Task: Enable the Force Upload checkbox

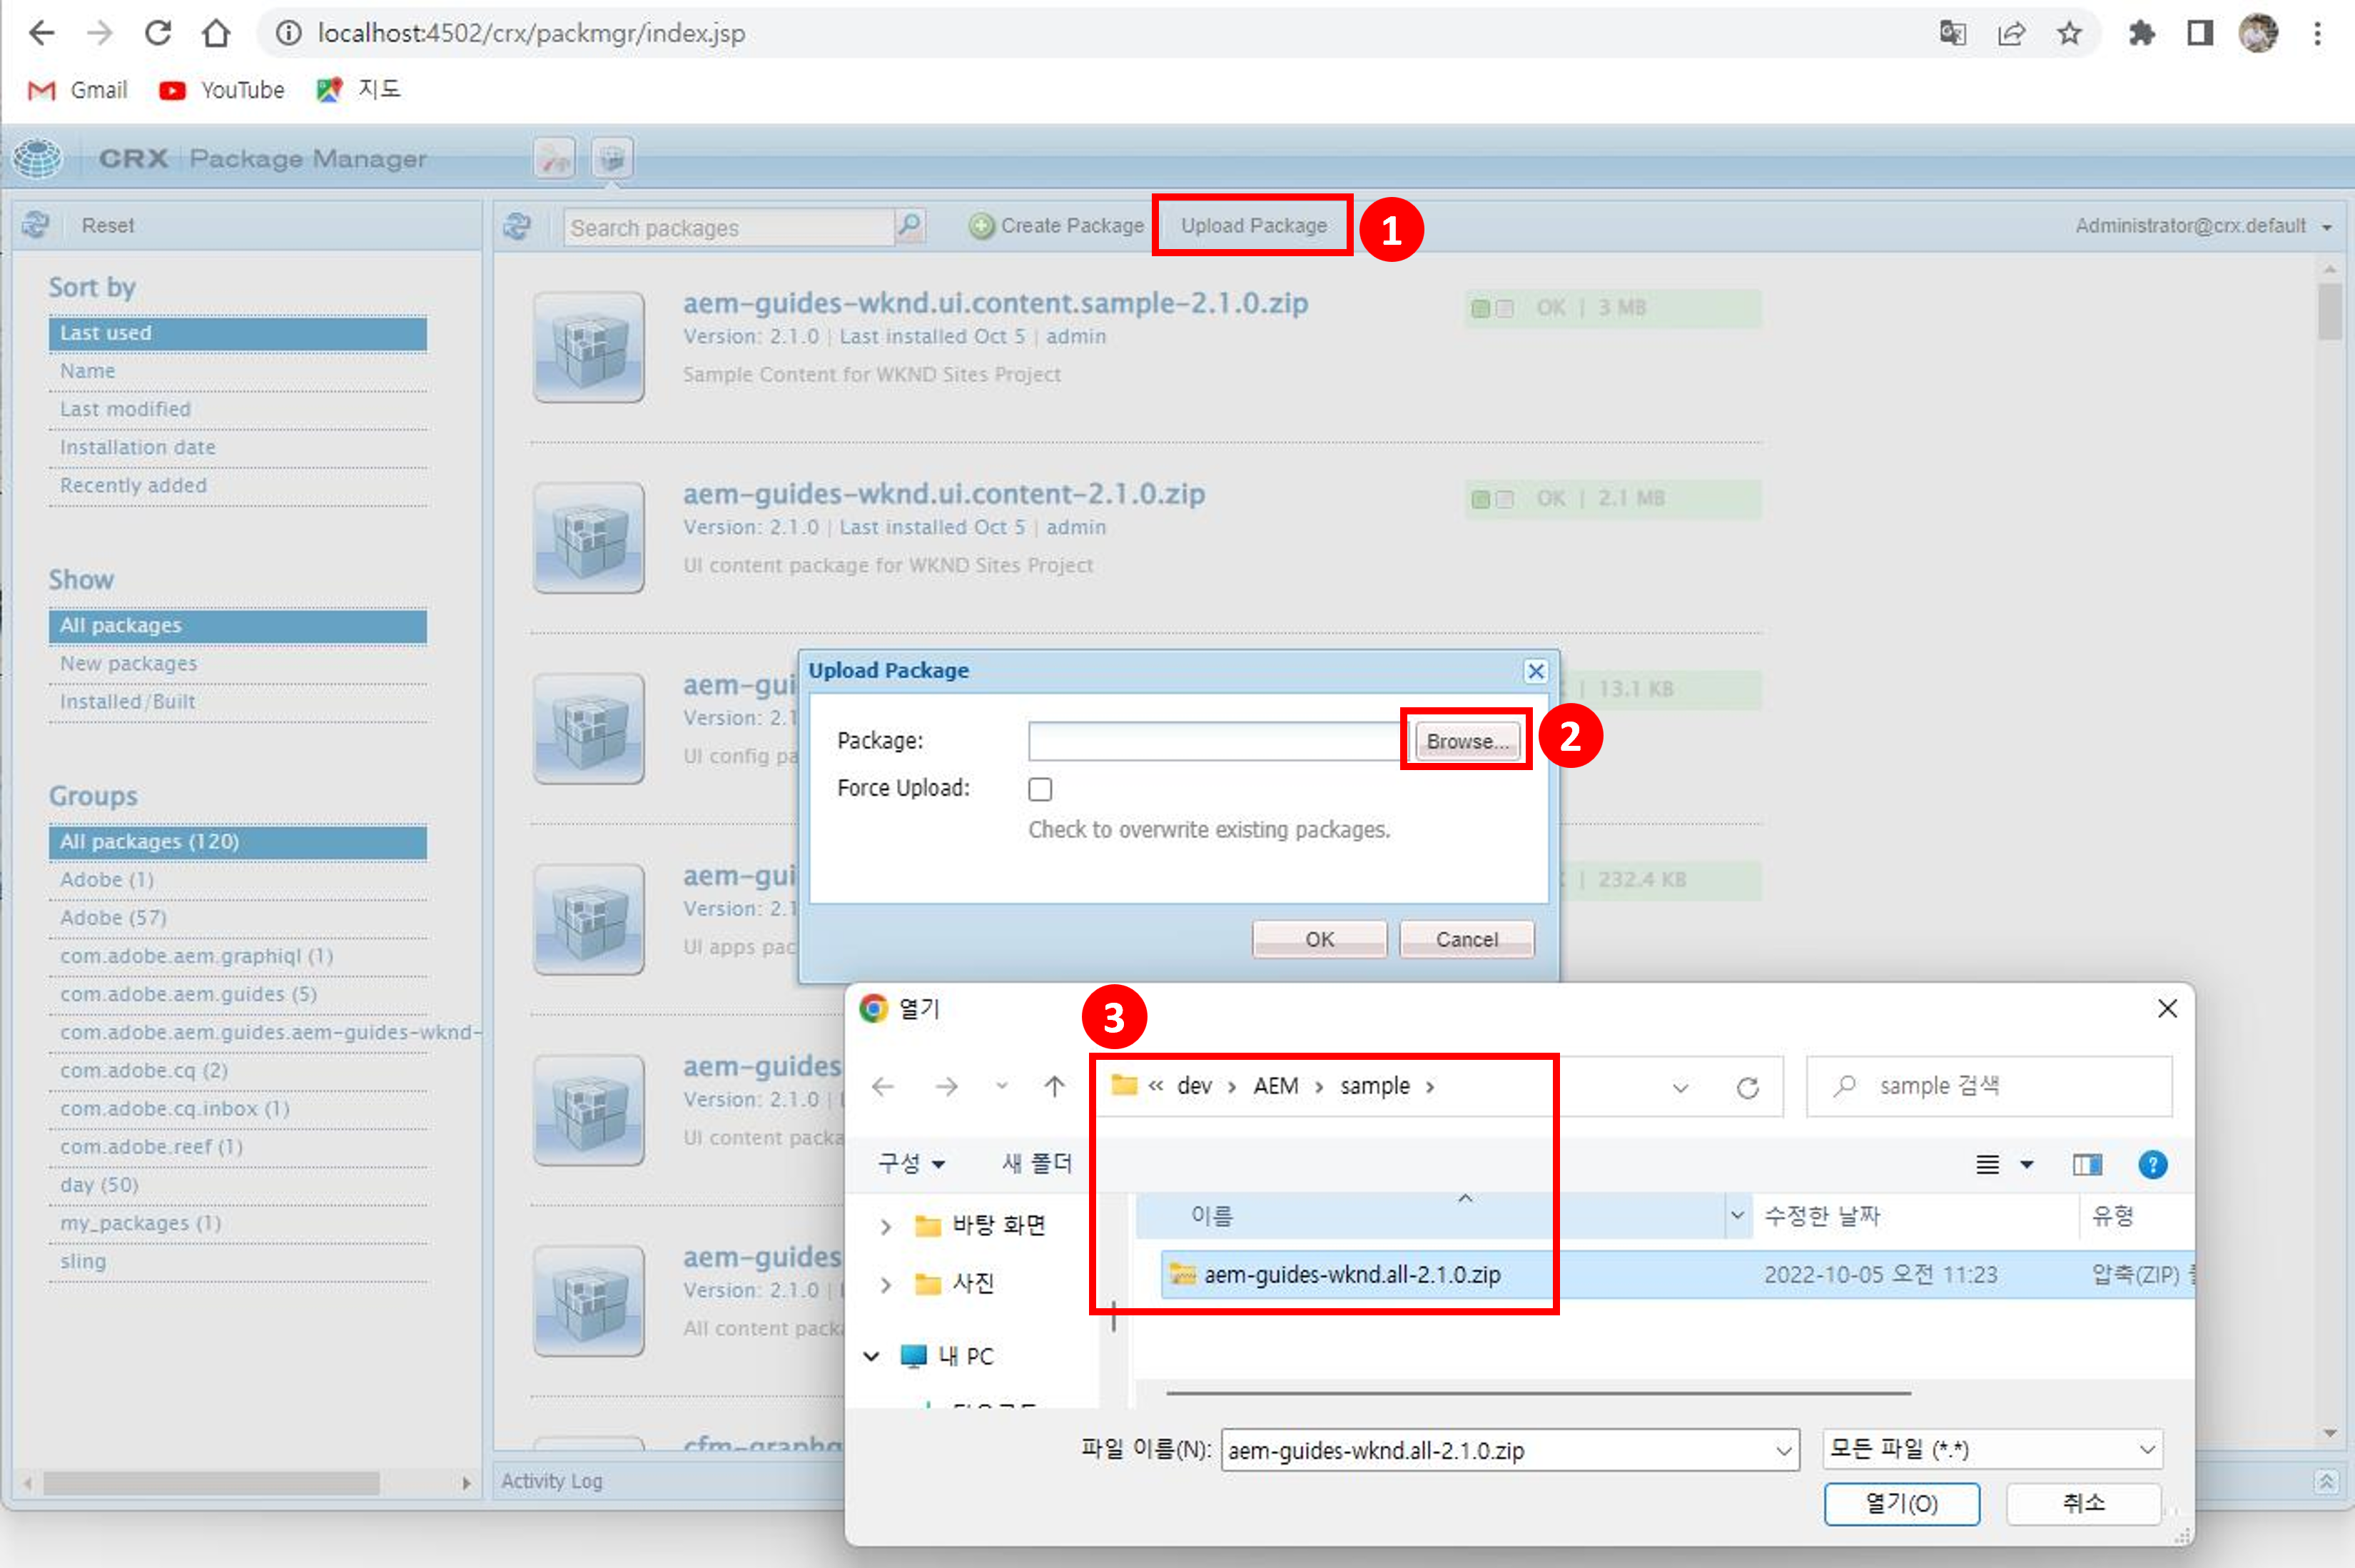Action: coord(1040,789)
